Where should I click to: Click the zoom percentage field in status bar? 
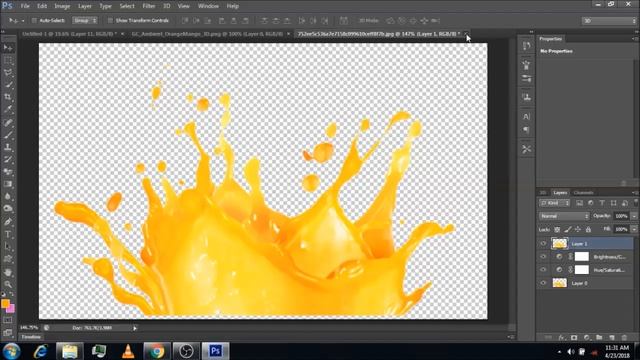coord(29,328)
